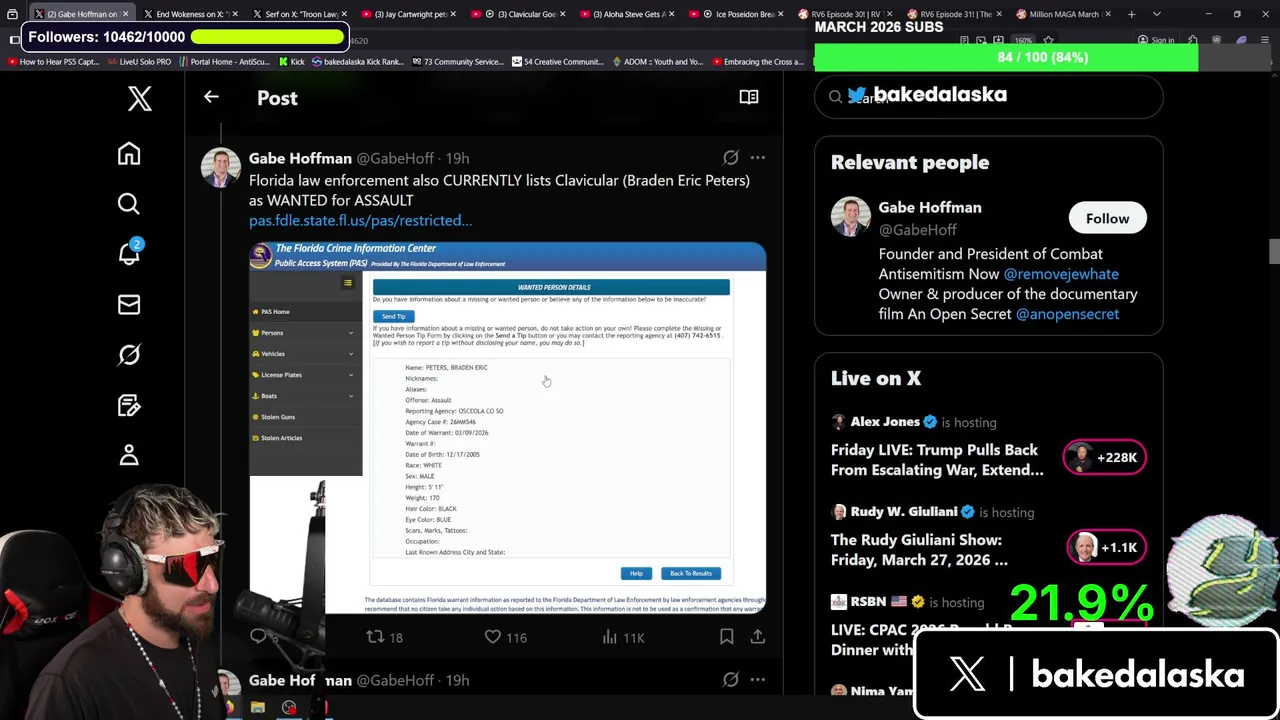Open 73 Community Service bookmark

coord(457,62)
